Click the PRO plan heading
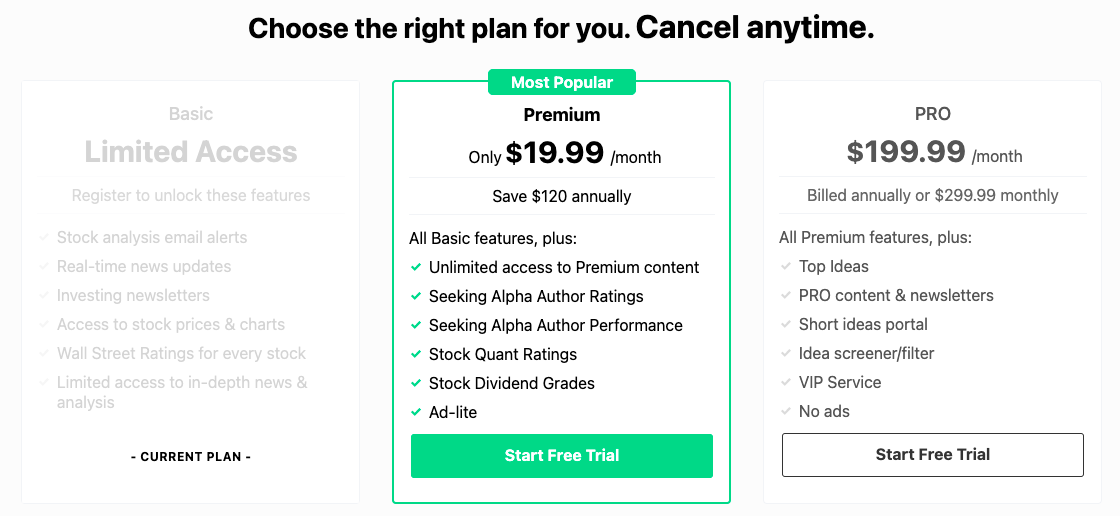Image resolution: width=1120 pixels, height=516 pixels. point(933,114)
